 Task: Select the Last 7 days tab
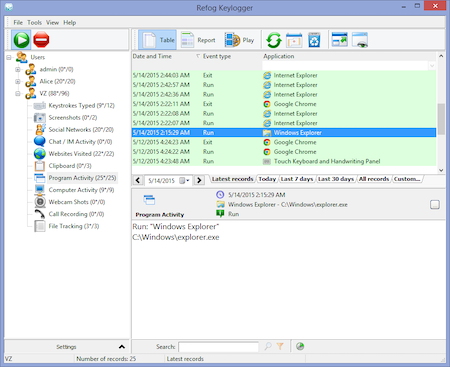(x=297, y=179)
